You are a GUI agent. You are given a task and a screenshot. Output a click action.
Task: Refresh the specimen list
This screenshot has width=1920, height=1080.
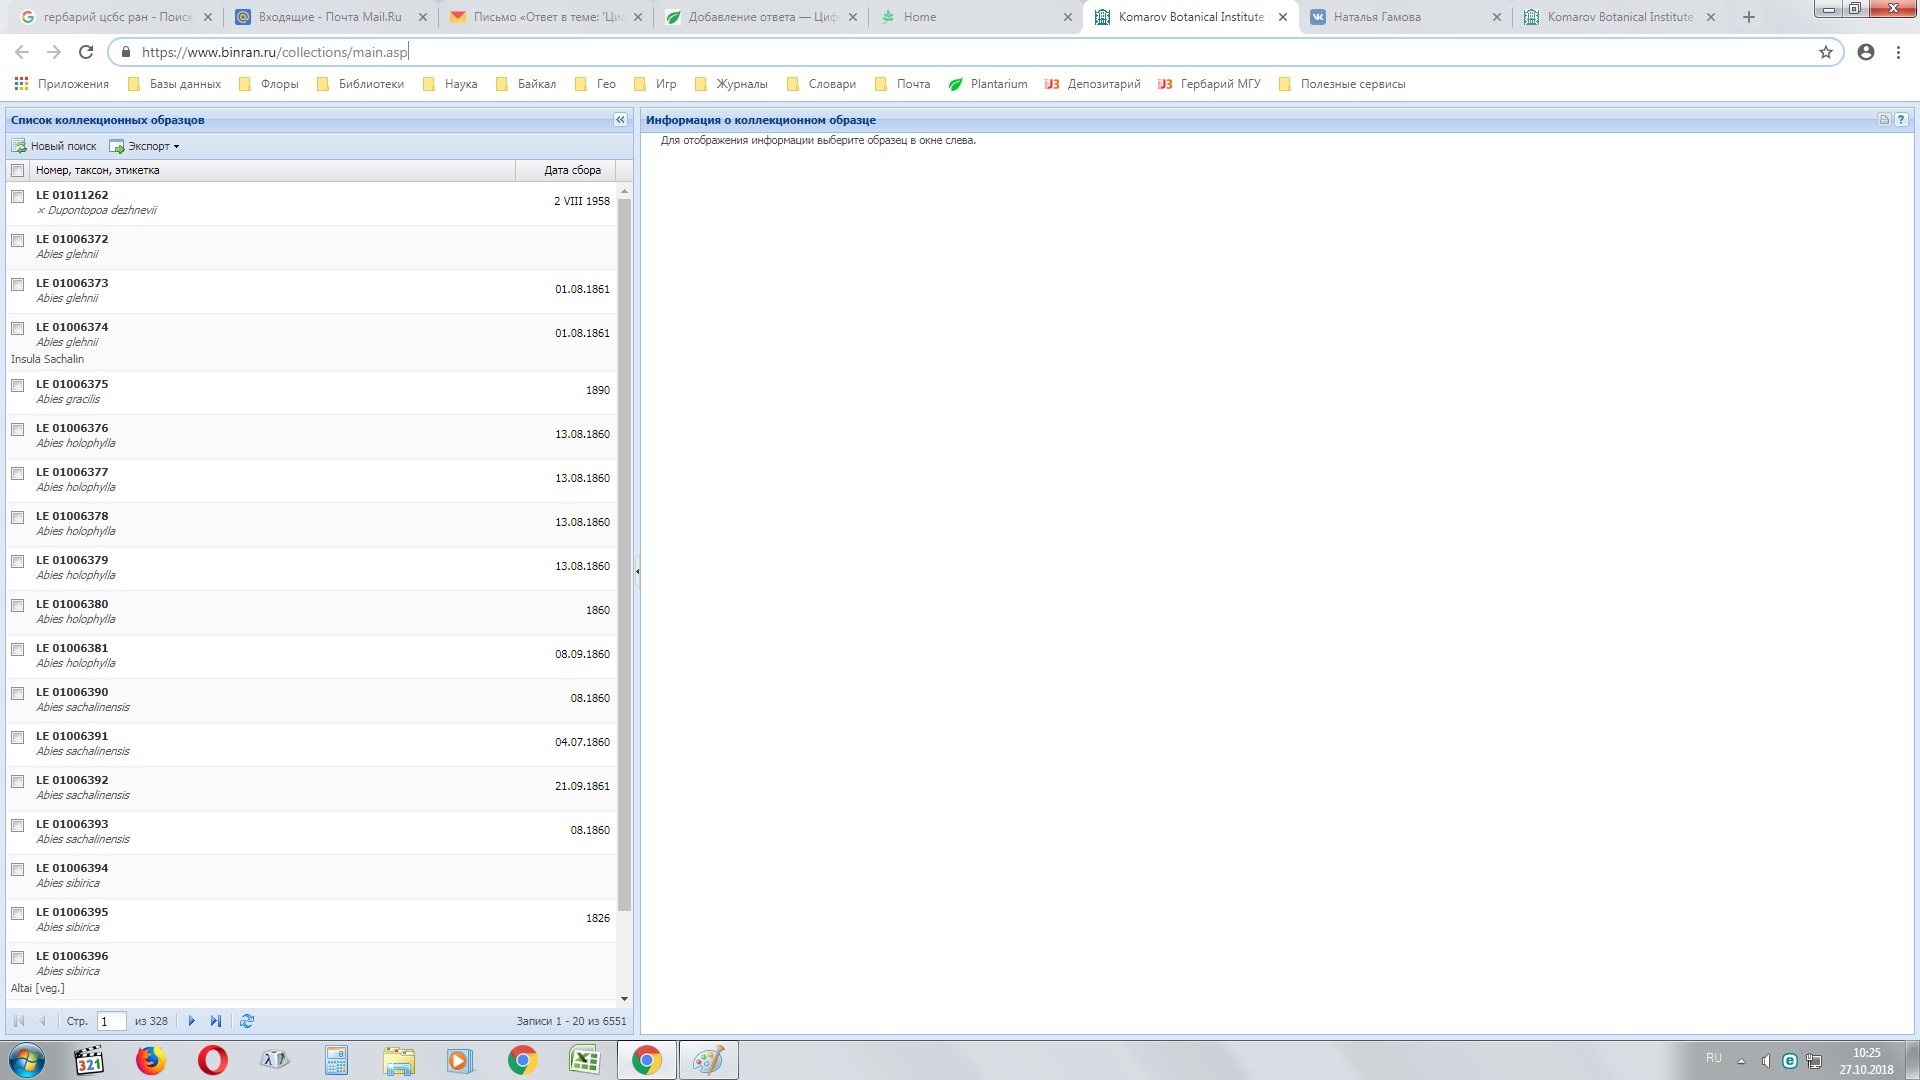coord(247,1021)
